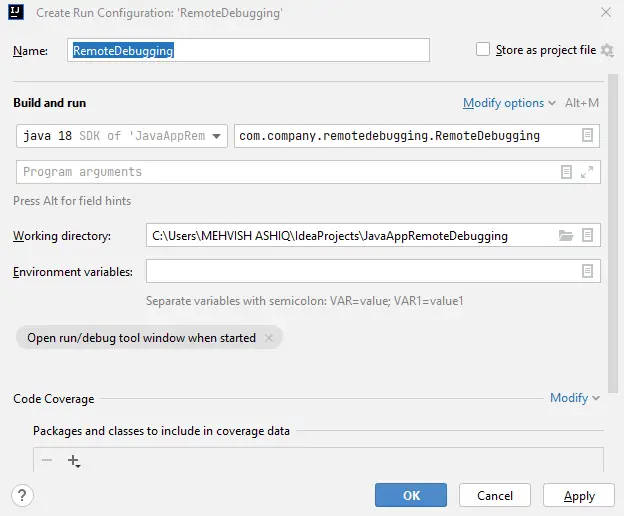
Task: Click the Alt+M shortcut hint
Action: click(x=582, y=103)
